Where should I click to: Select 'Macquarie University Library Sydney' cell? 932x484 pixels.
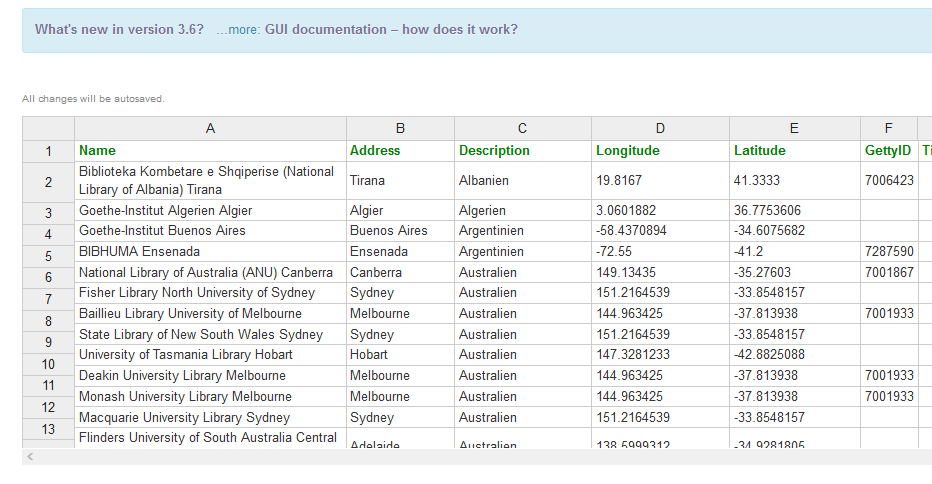(x=210, y=417)
